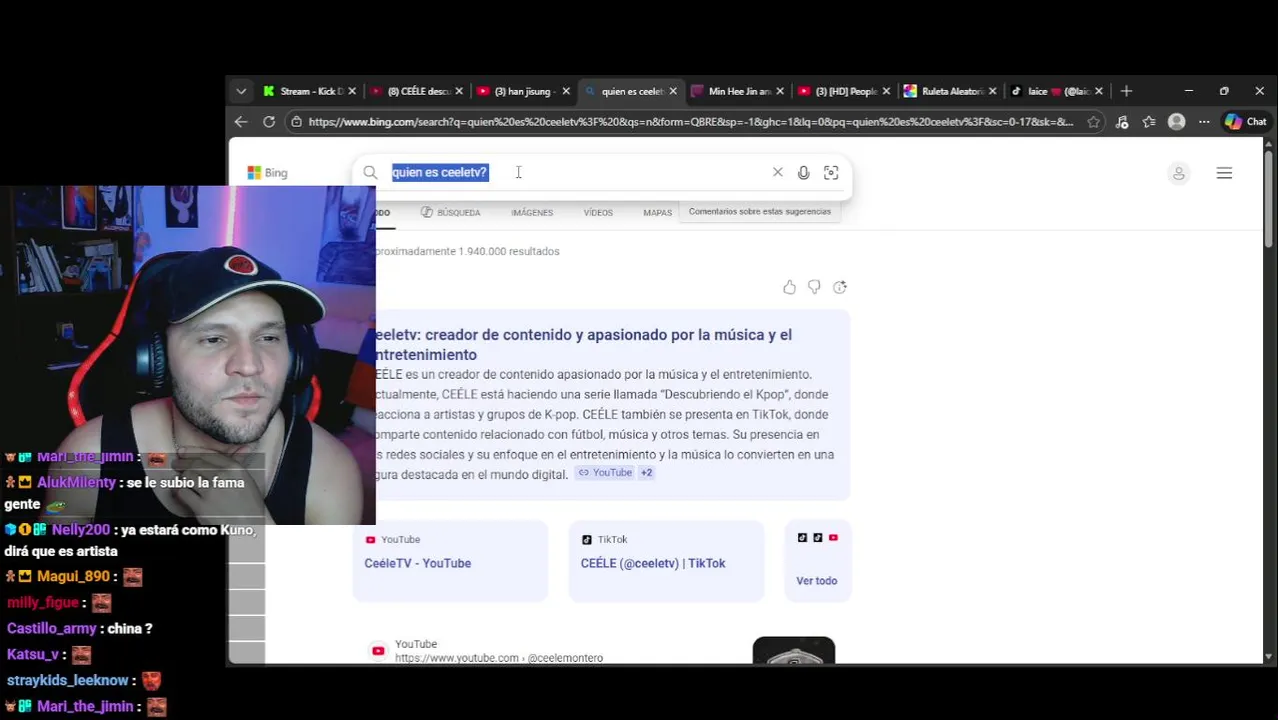Close the Min Hee Jin tab
This screenshot has width=1278, height=720.
pyautogui.click(x=780, y=91)
